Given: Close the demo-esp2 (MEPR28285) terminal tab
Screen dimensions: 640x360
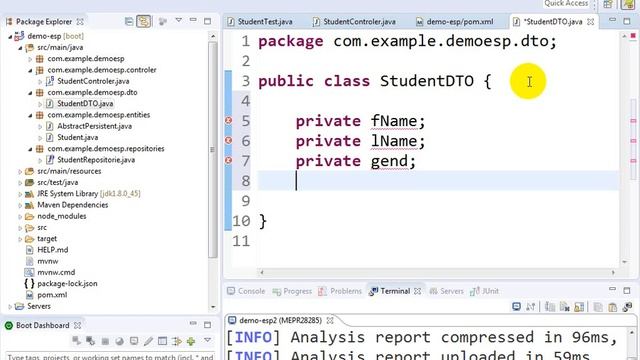Looking at the screenshot, I should point(330,320).
